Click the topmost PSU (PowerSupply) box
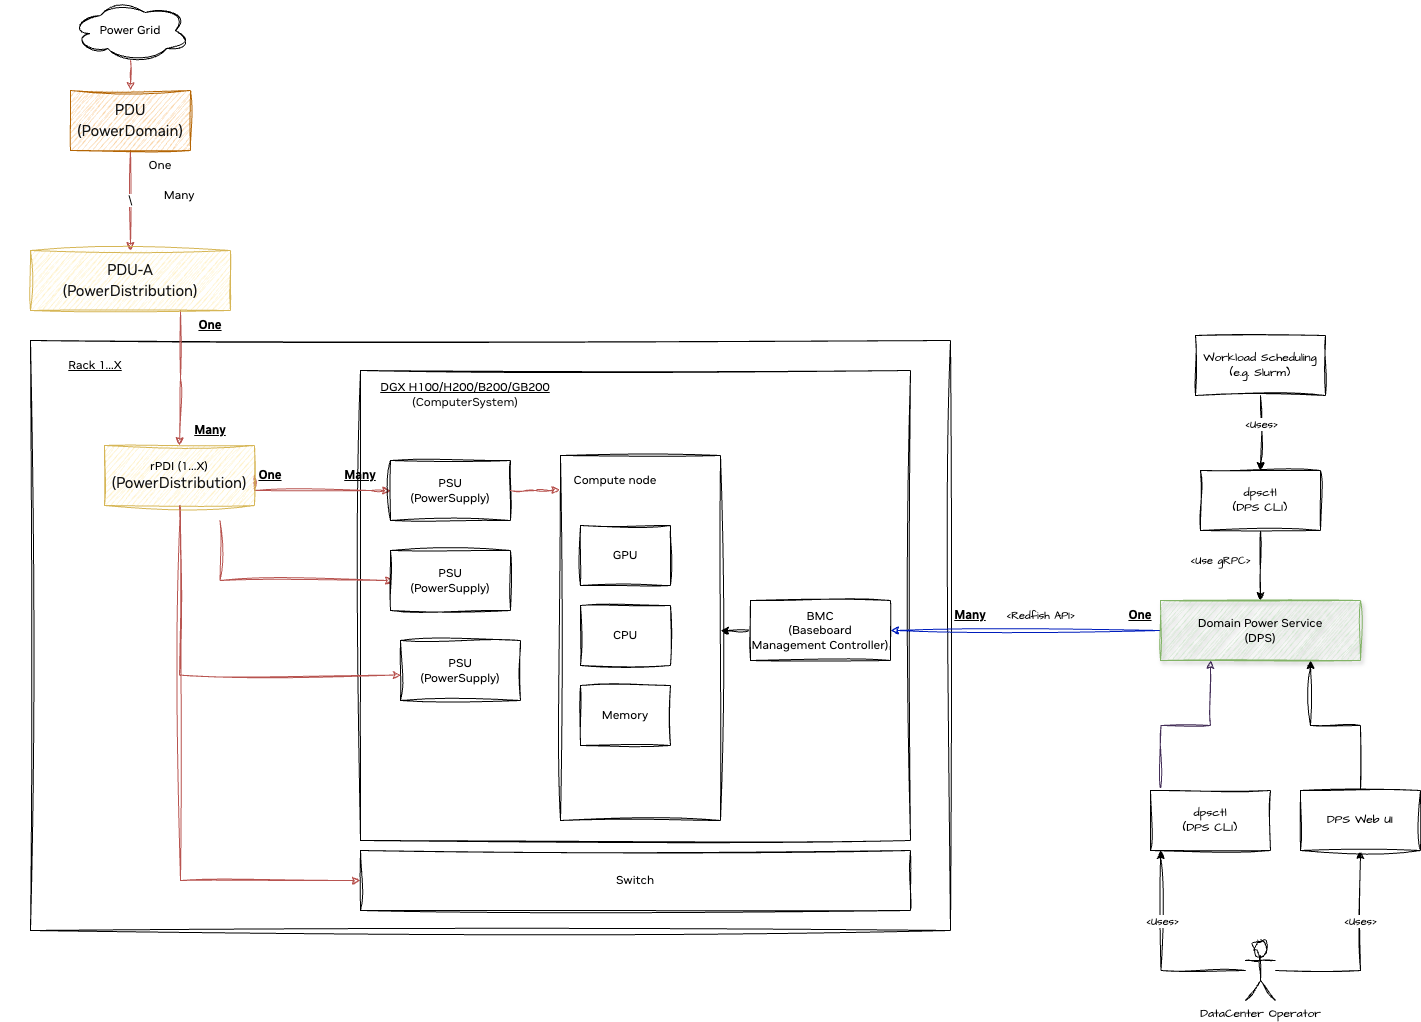 tap(449, 490)
